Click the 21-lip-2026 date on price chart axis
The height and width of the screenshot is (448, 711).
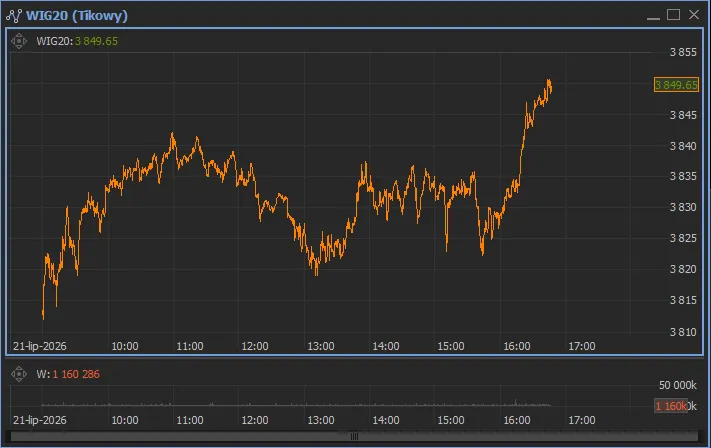[39, 346]
